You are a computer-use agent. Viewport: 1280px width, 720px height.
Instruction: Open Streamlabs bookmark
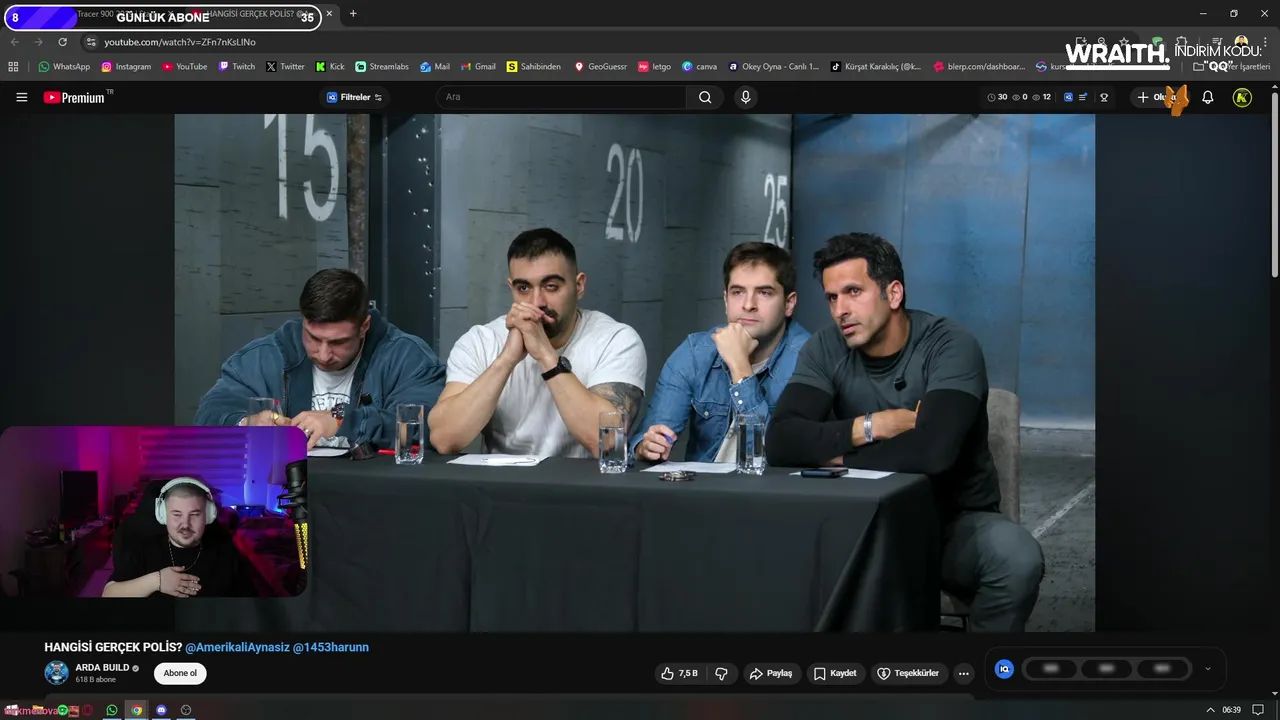coord(382,66)
